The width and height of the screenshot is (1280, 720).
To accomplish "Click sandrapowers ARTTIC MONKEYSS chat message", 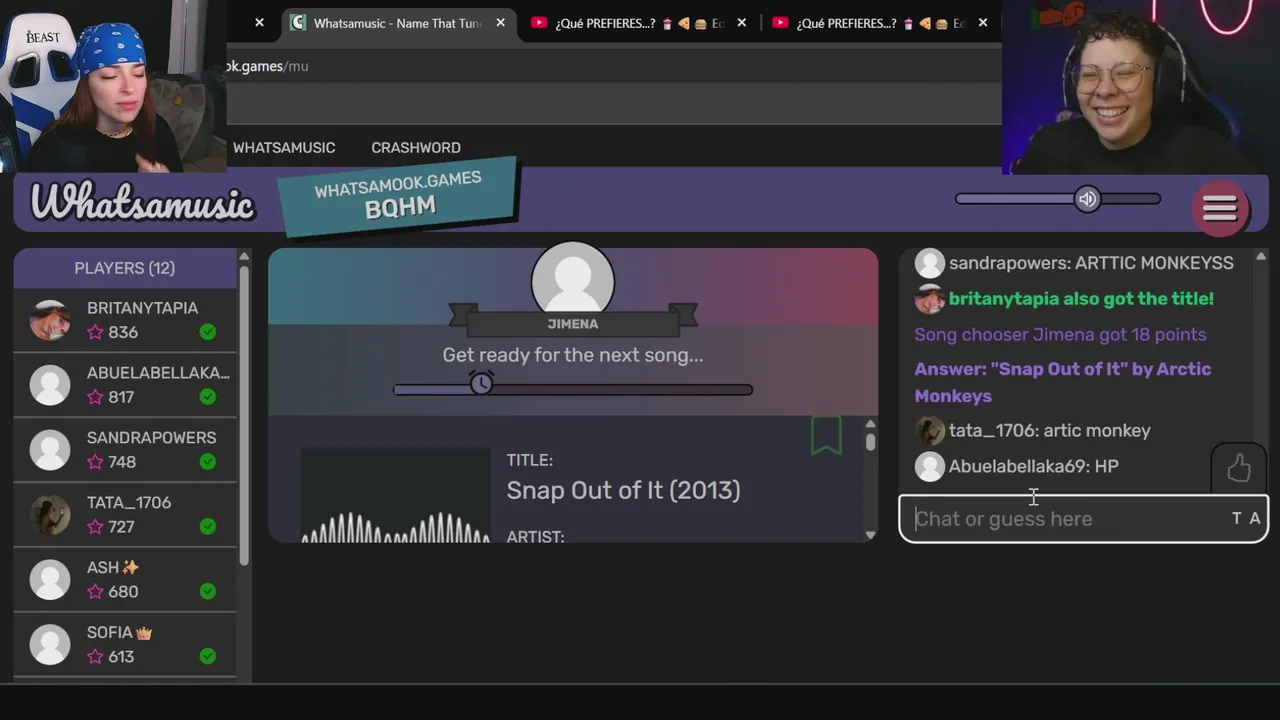I will coord(1091,263).
